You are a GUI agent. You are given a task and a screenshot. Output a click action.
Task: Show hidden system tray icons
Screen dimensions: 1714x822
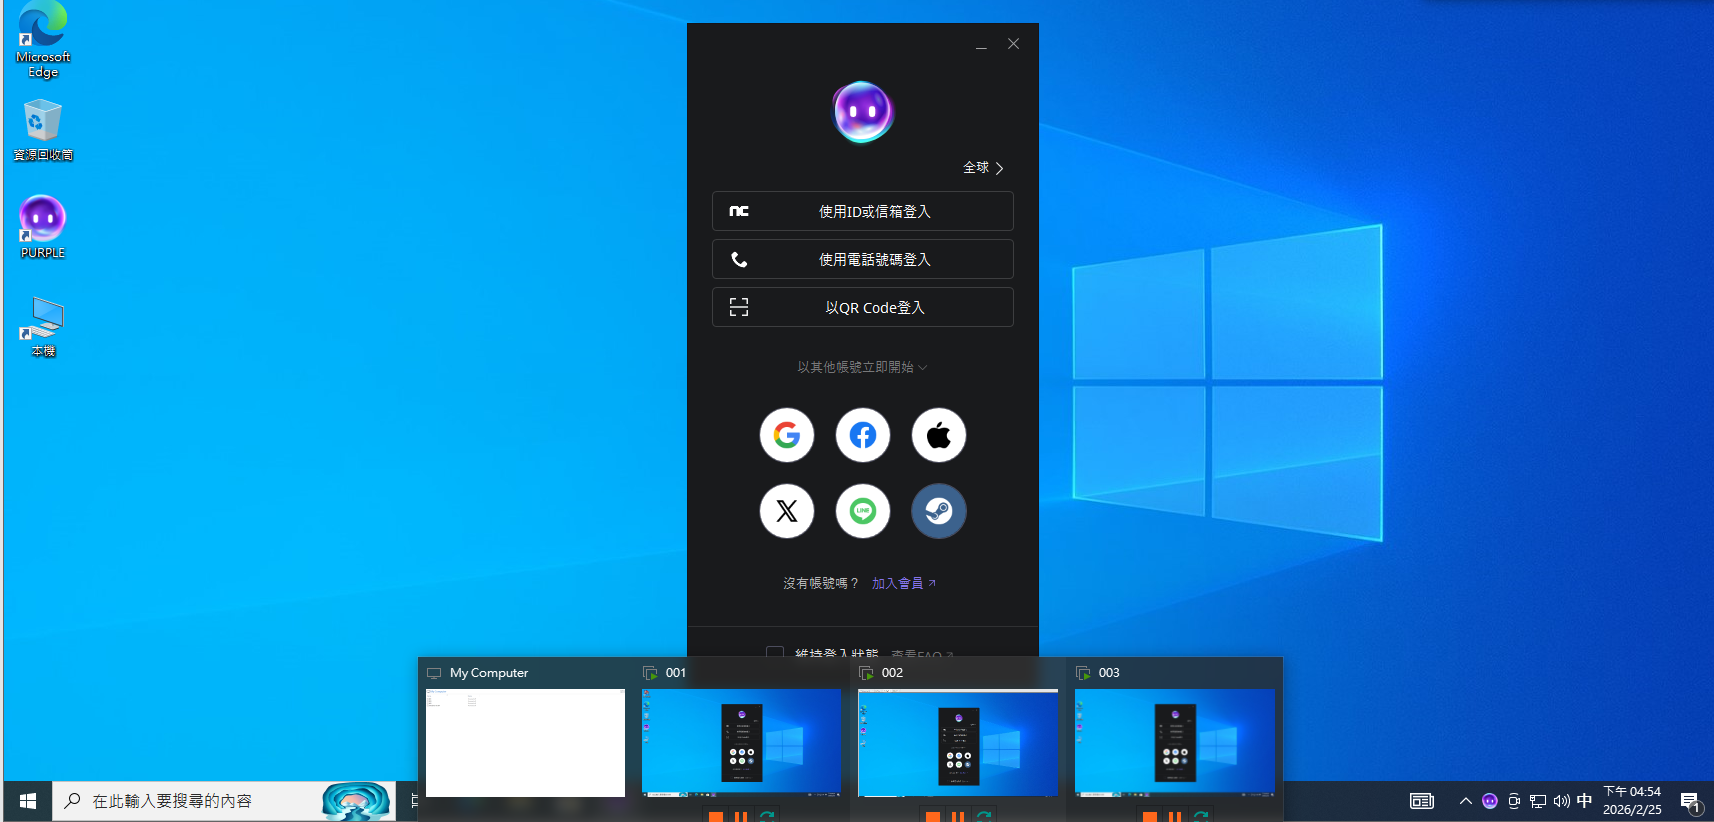point(1465,801)
